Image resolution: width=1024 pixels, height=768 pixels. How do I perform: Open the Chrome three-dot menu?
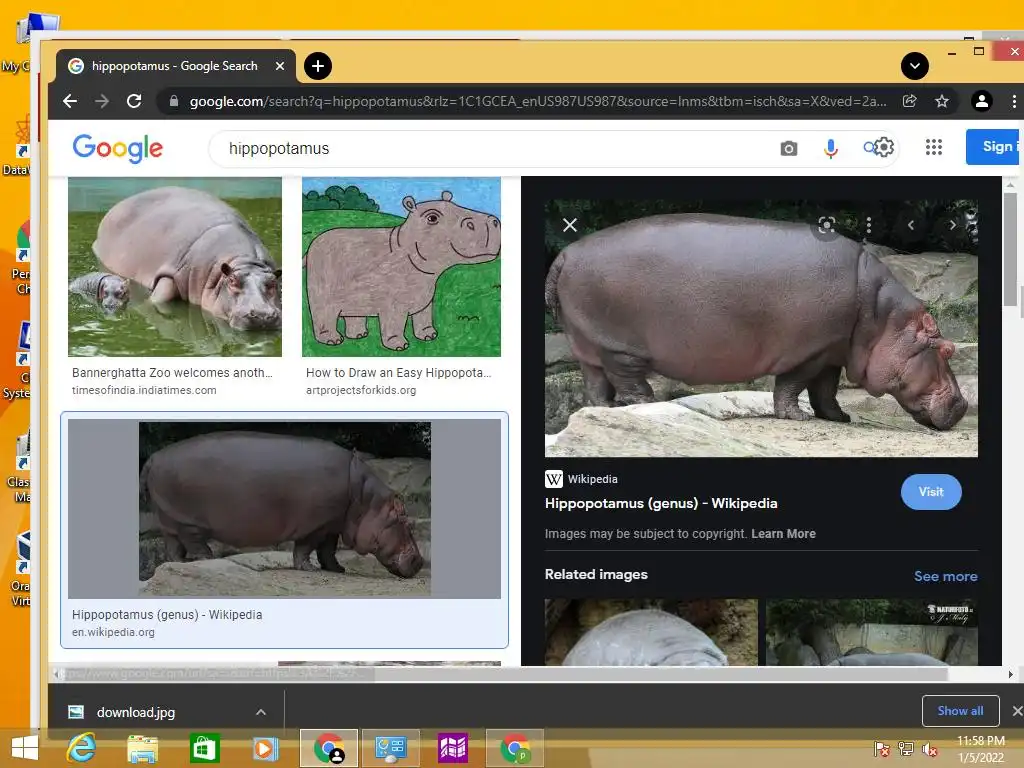coord(1014,101)
